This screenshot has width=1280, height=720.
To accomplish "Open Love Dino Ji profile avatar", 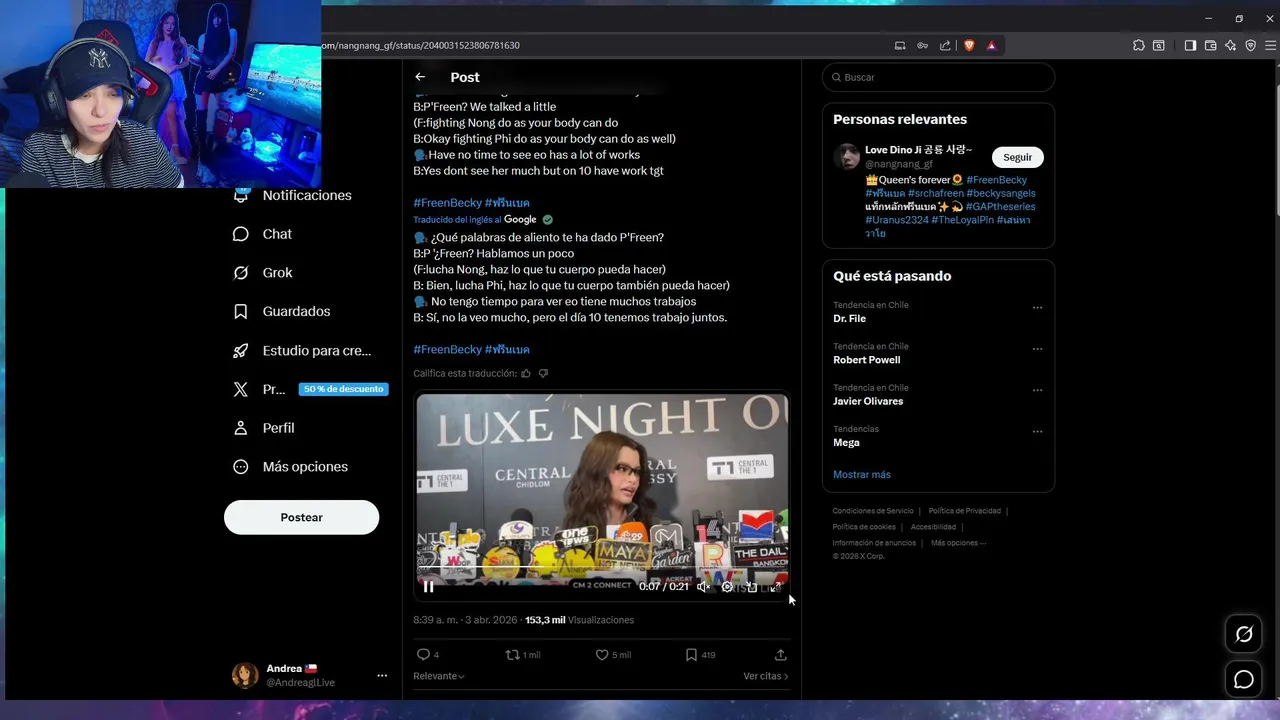I will [847, 156].
